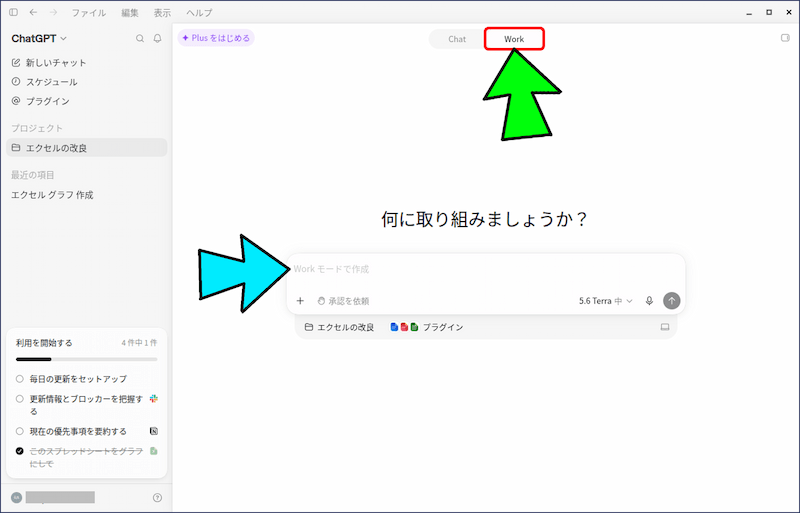Click the plus attach icon in composer

pyautogui.click(x=300, y=301)
